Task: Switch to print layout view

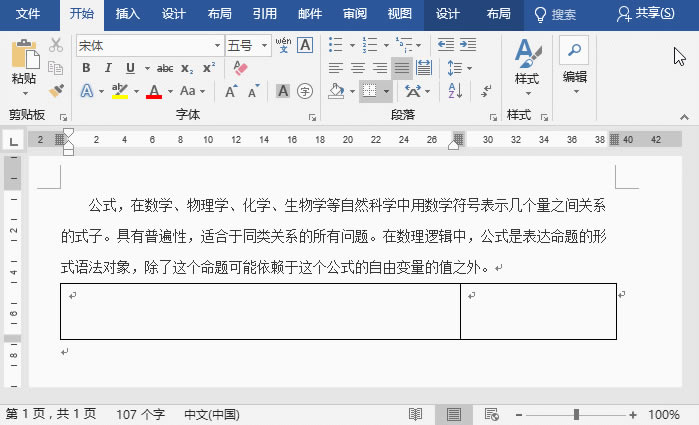Action: click(454, 415)
